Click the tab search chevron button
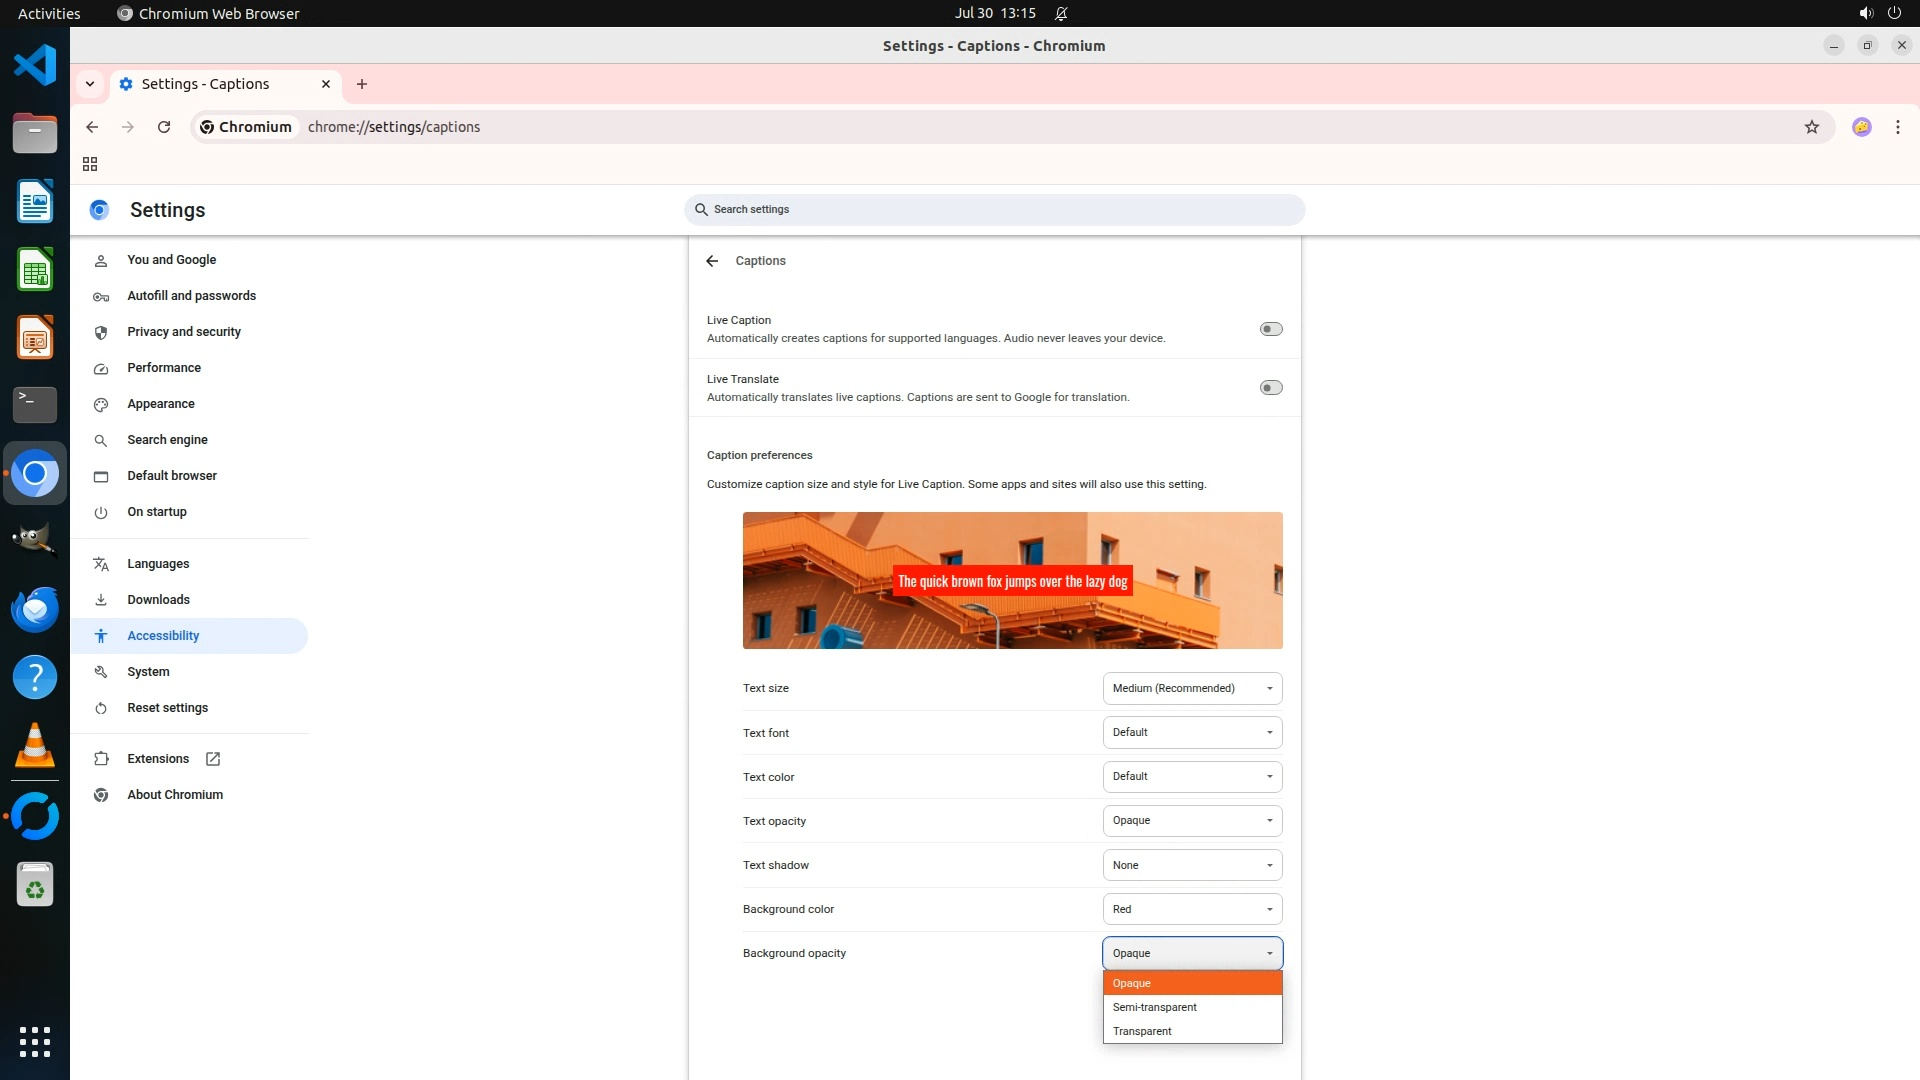Screen dimensions: 1920x1080 point(90,84)
